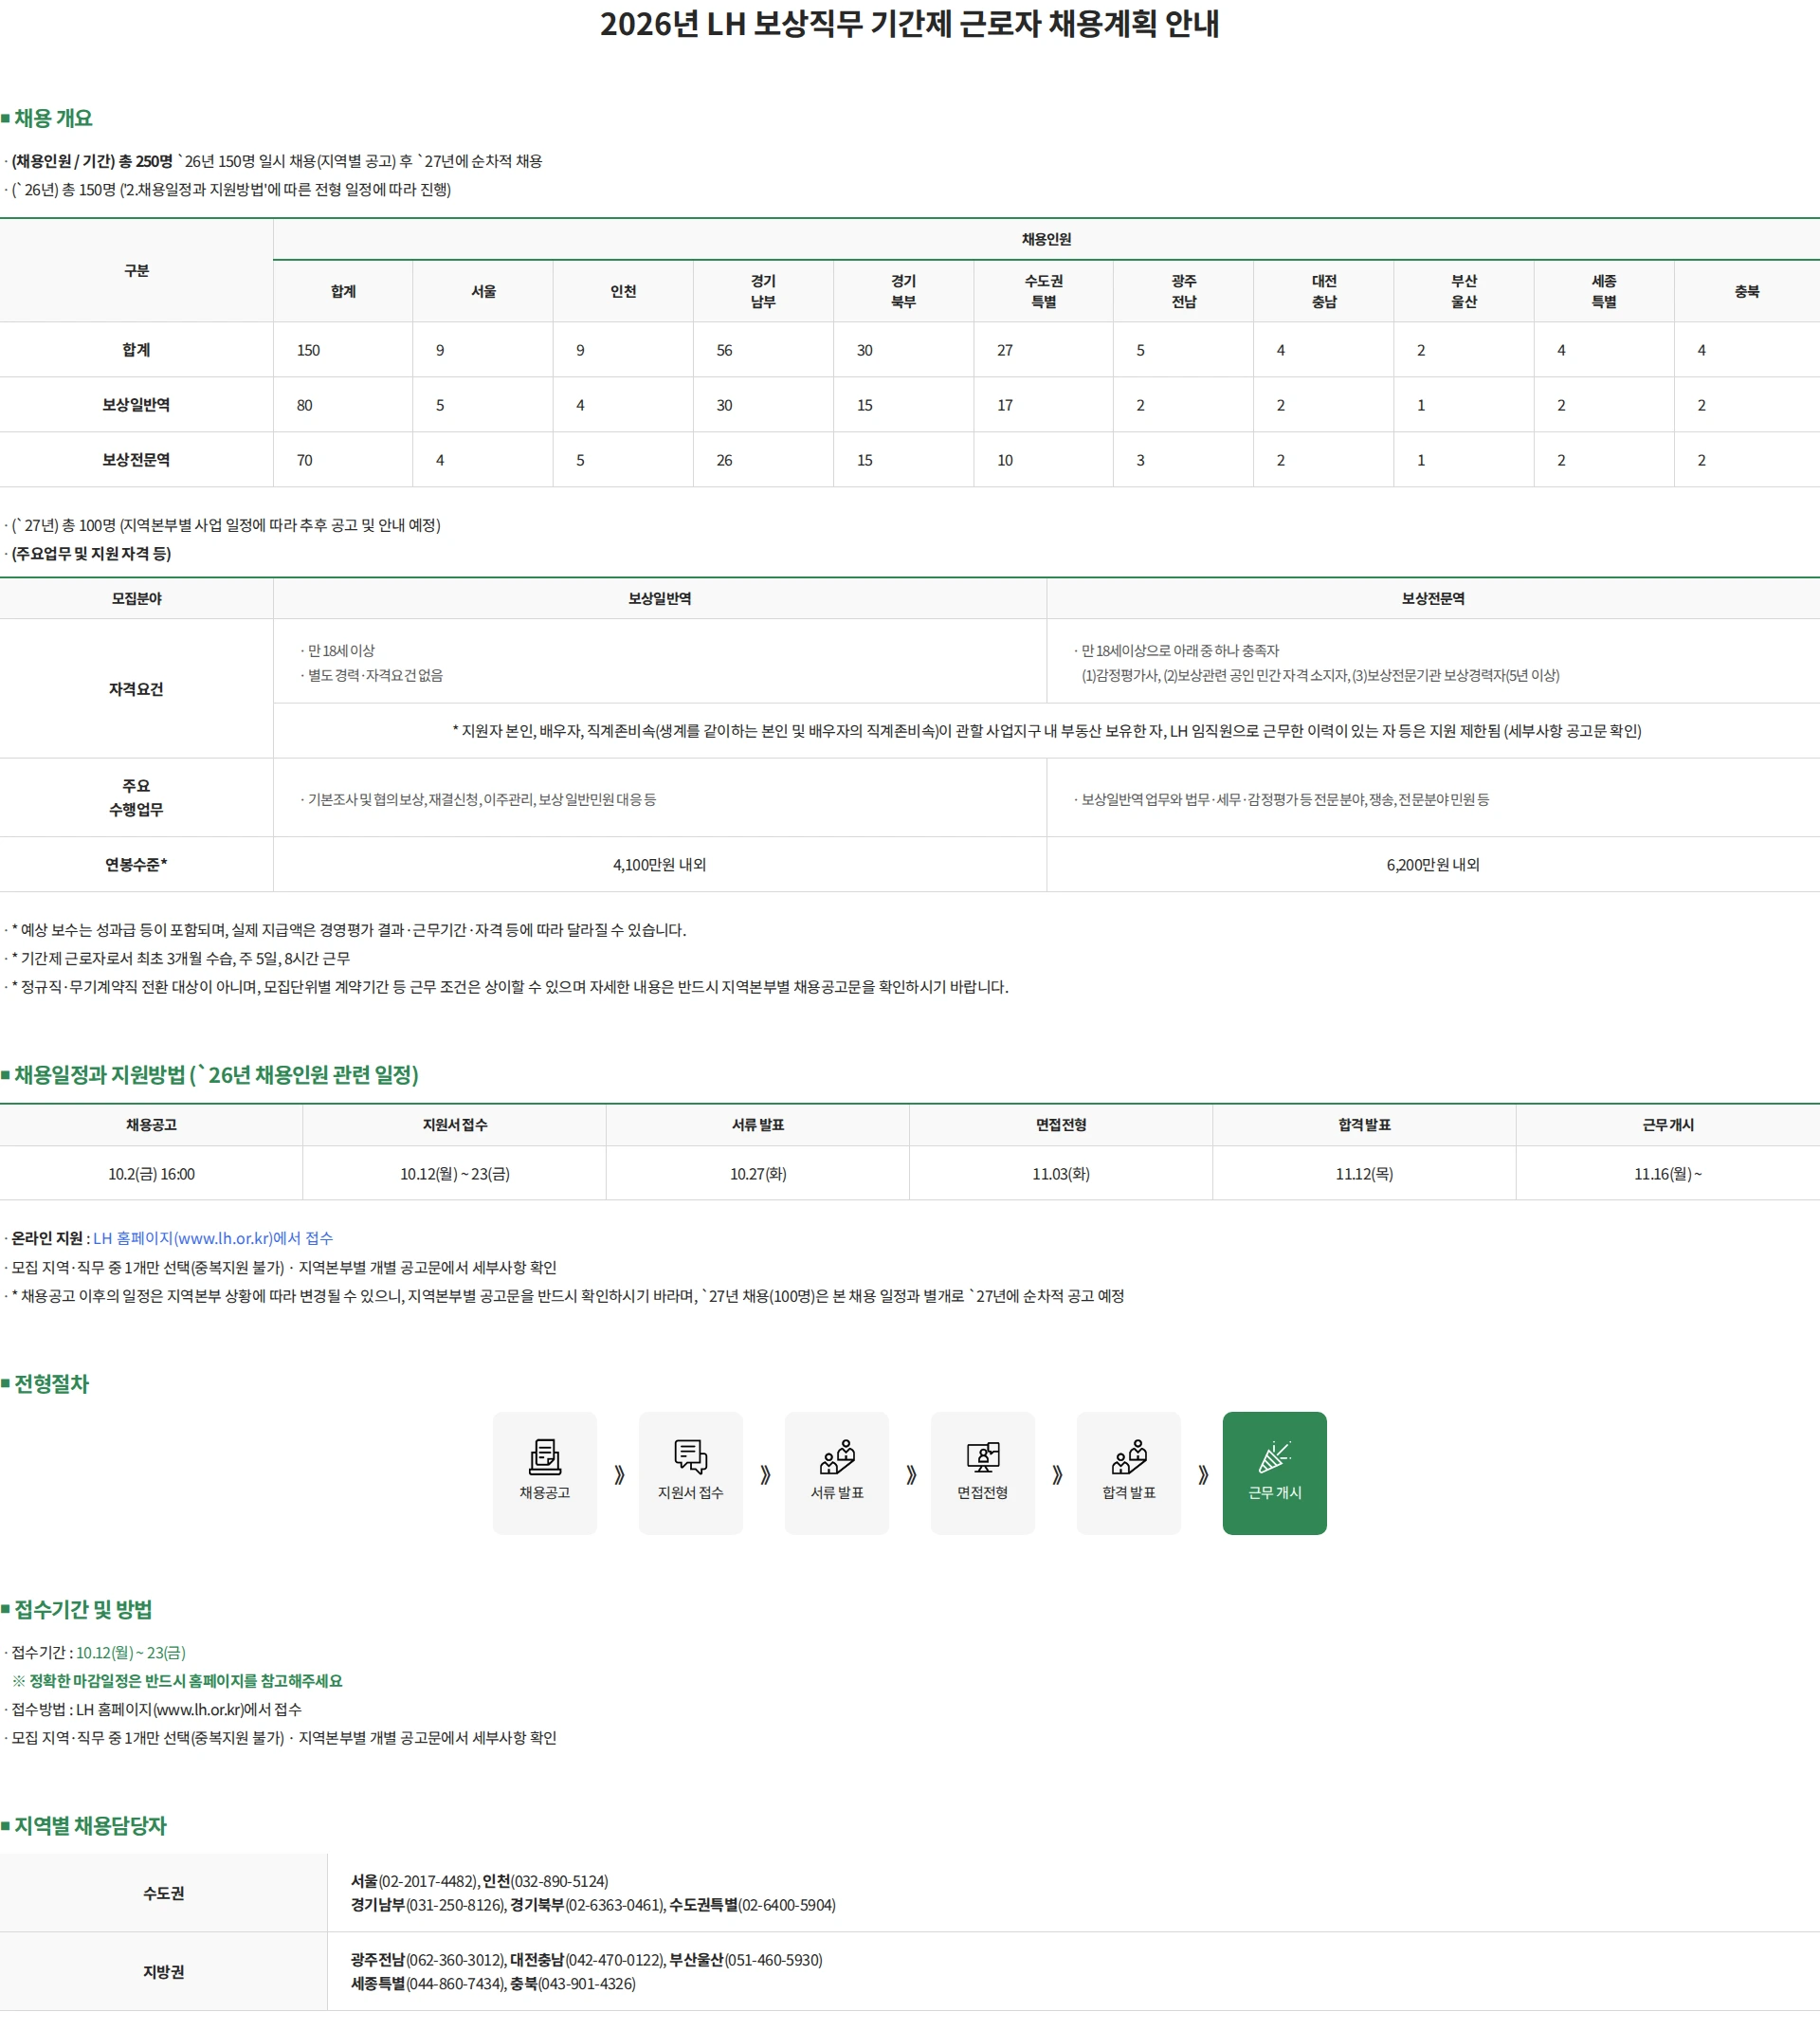Click the 6,200만원 내외 salary cell
The width and height of the screenshot is (1820, 2030).
tap(1432, 864)
